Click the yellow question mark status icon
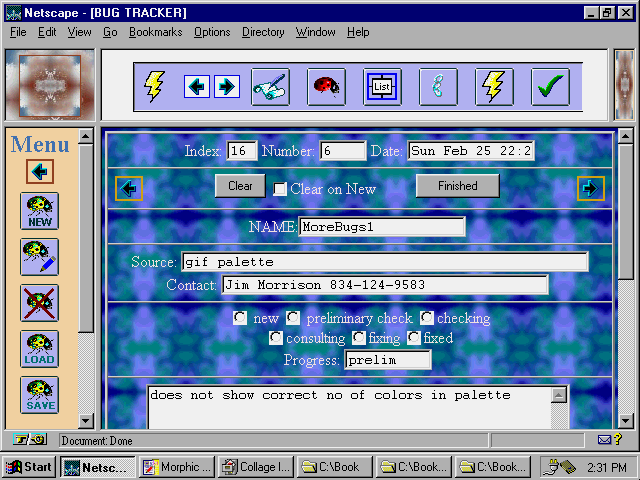 [x=618, y=439]
